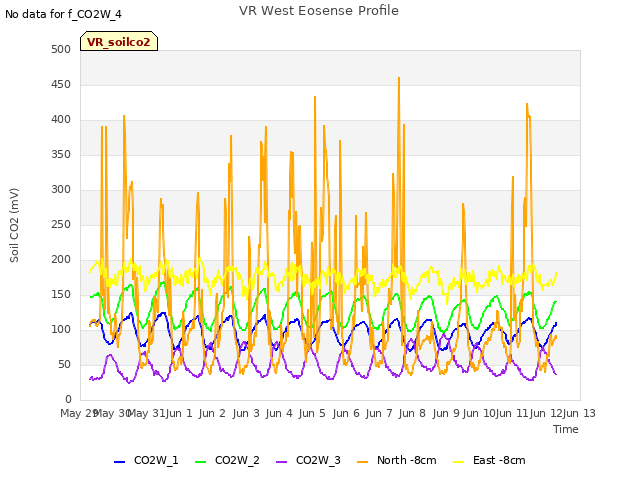Click the CO2W_2 legend entry
Image resolution: width=640 pixels, height=480 pixels.
click(227, 460)
